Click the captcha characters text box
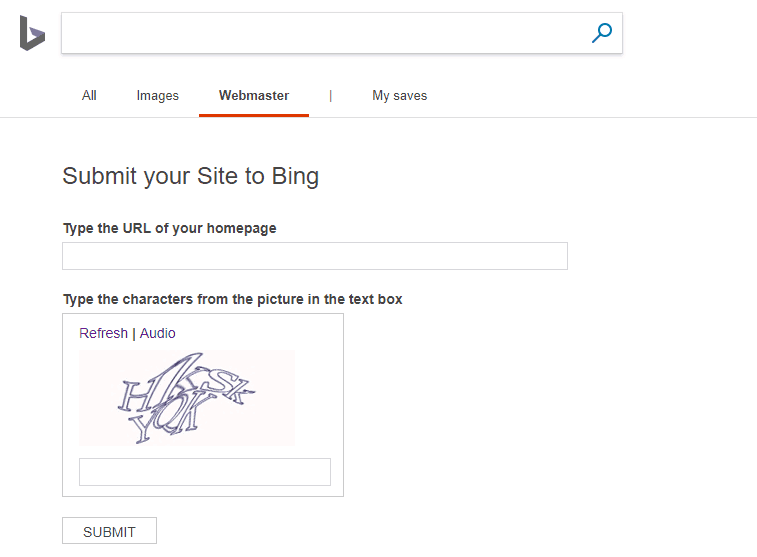 tap(205, 472)
